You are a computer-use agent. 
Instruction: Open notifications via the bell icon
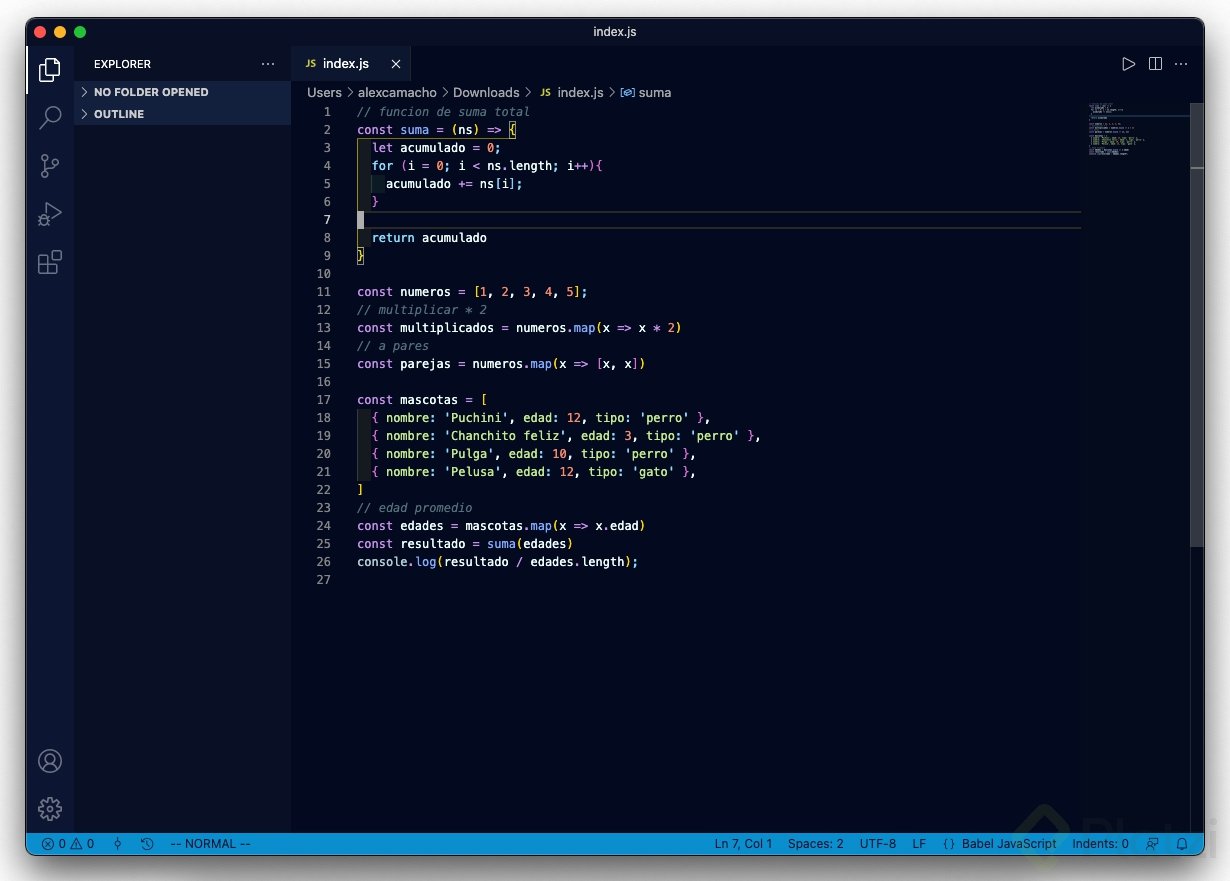coord(1184,843)
